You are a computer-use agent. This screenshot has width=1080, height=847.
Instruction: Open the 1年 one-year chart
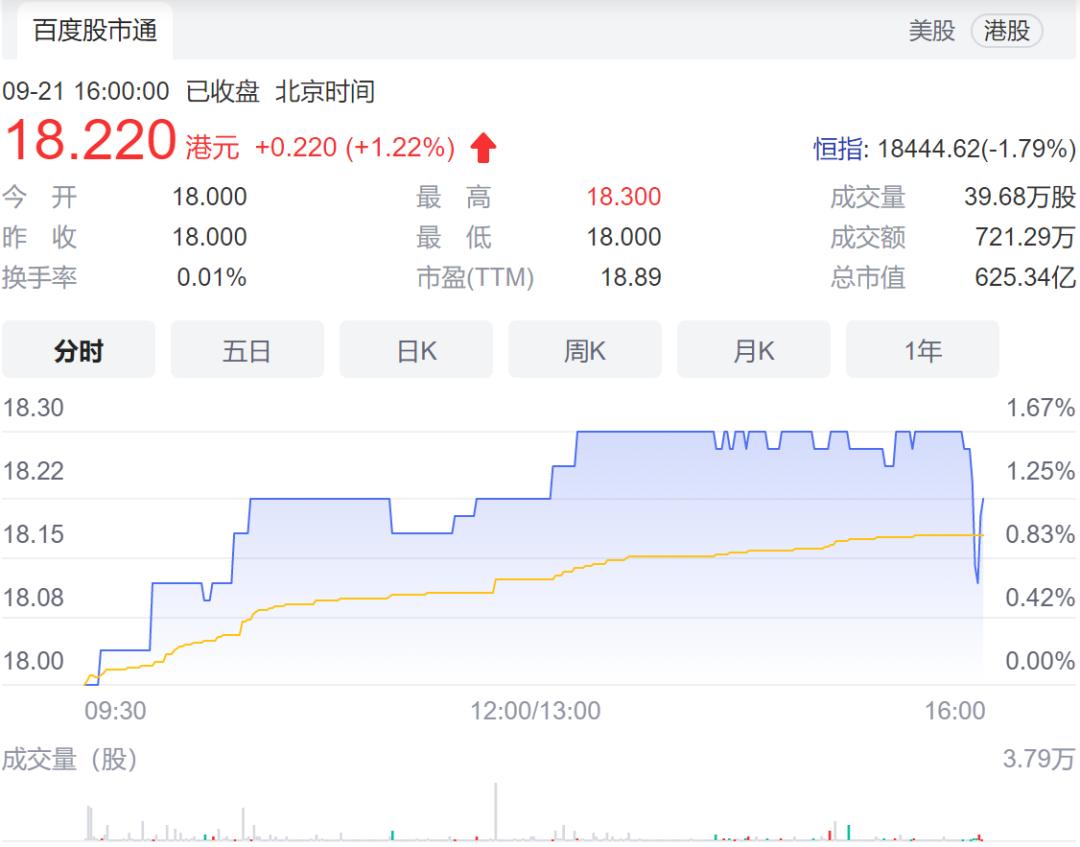[922, 350]
